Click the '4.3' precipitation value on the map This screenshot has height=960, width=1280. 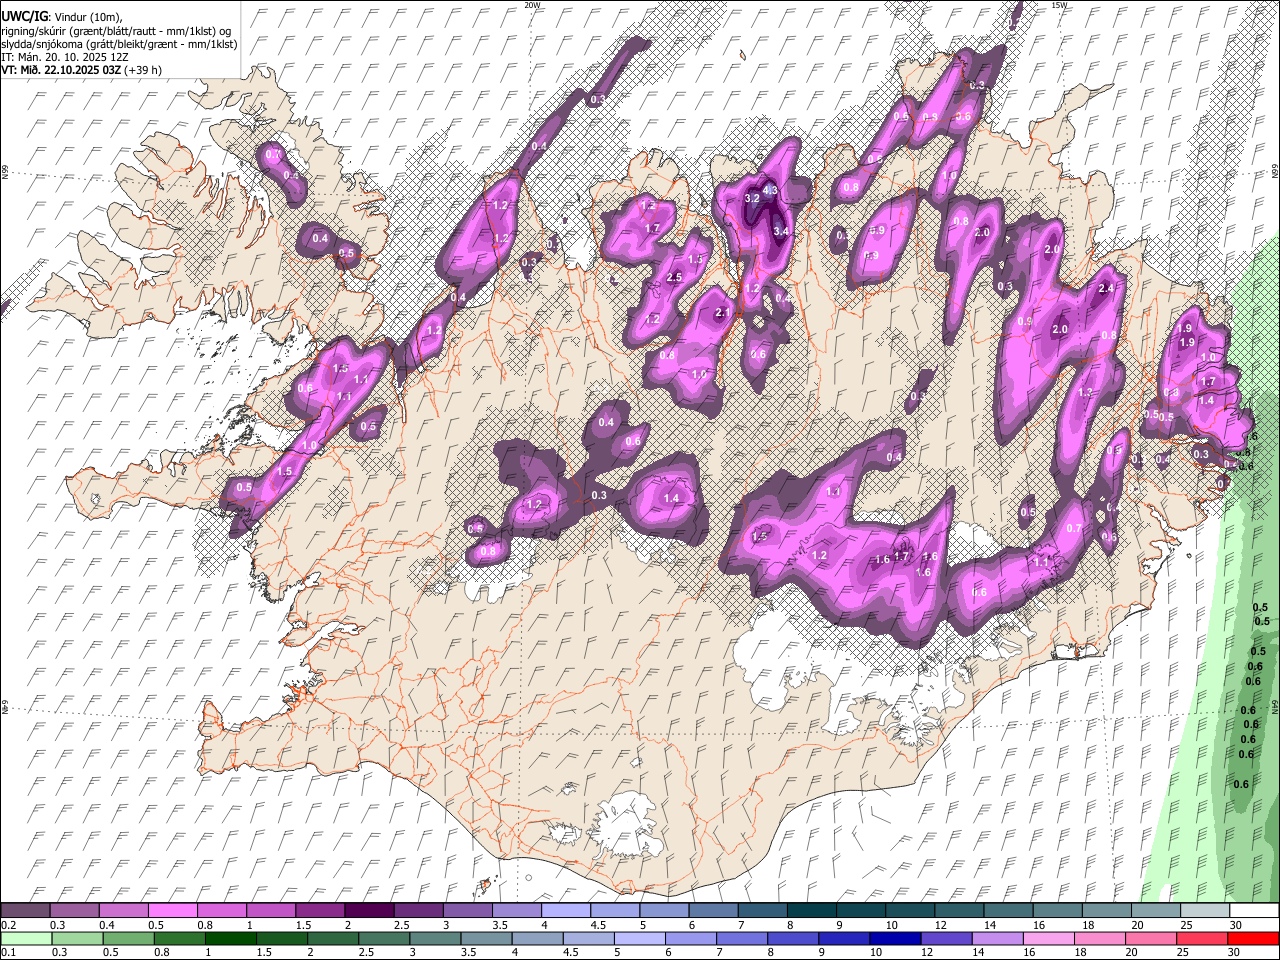pos(770,189)
